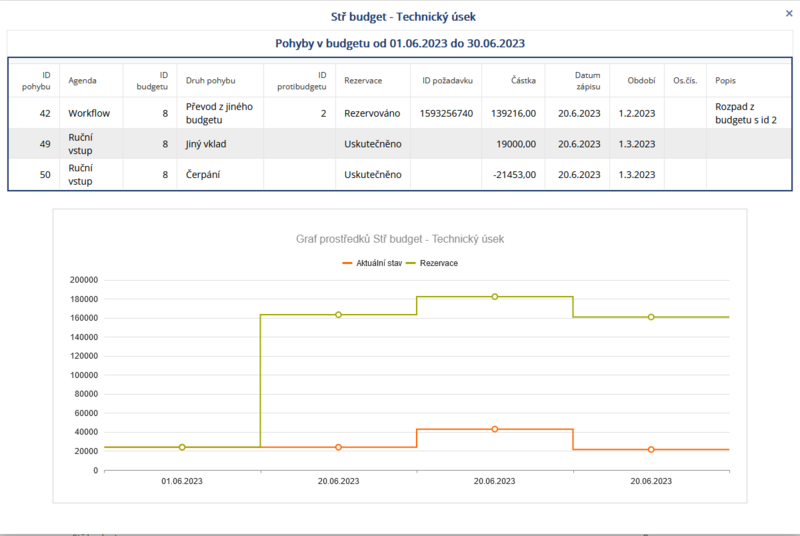Click the Částka column header
Viewport: 800px width, 536px height.
pyautogui.click(x=523, y=81)
